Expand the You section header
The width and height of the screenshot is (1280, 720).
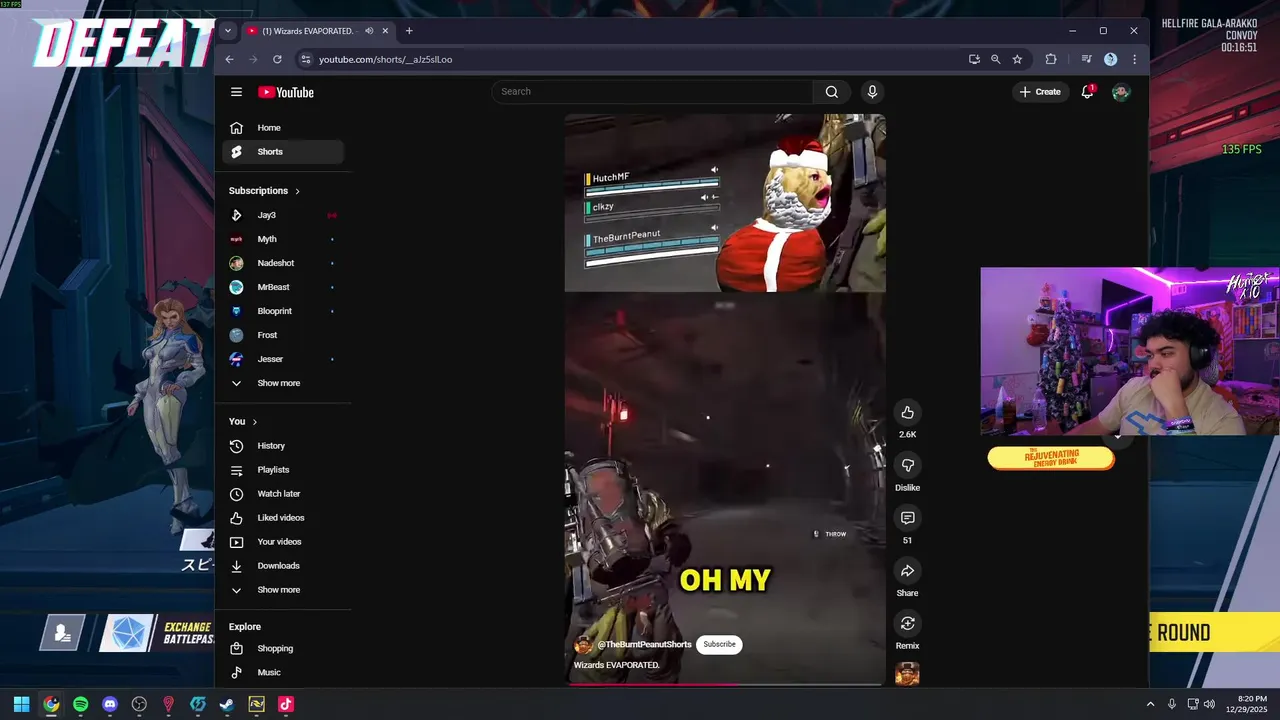point(243,422)
